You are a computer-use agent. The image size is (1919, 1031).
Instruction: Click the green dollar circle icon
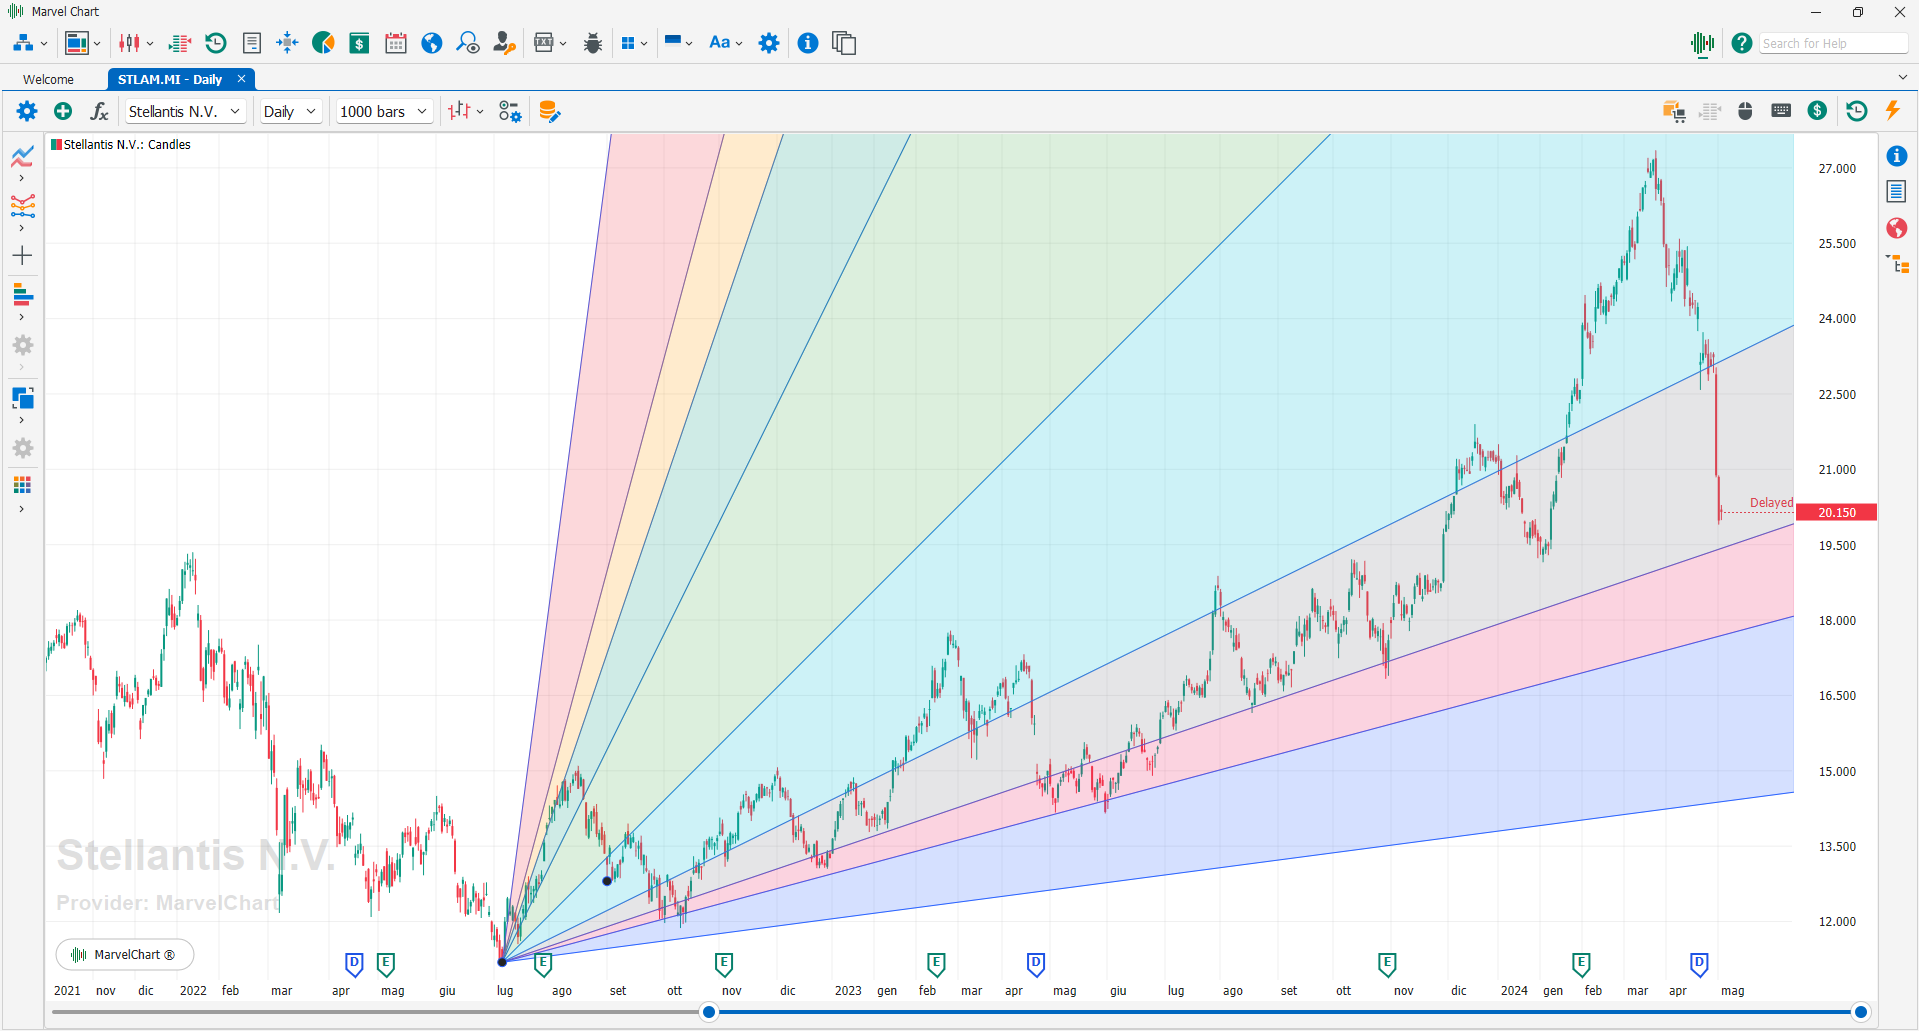(1817, 111)
